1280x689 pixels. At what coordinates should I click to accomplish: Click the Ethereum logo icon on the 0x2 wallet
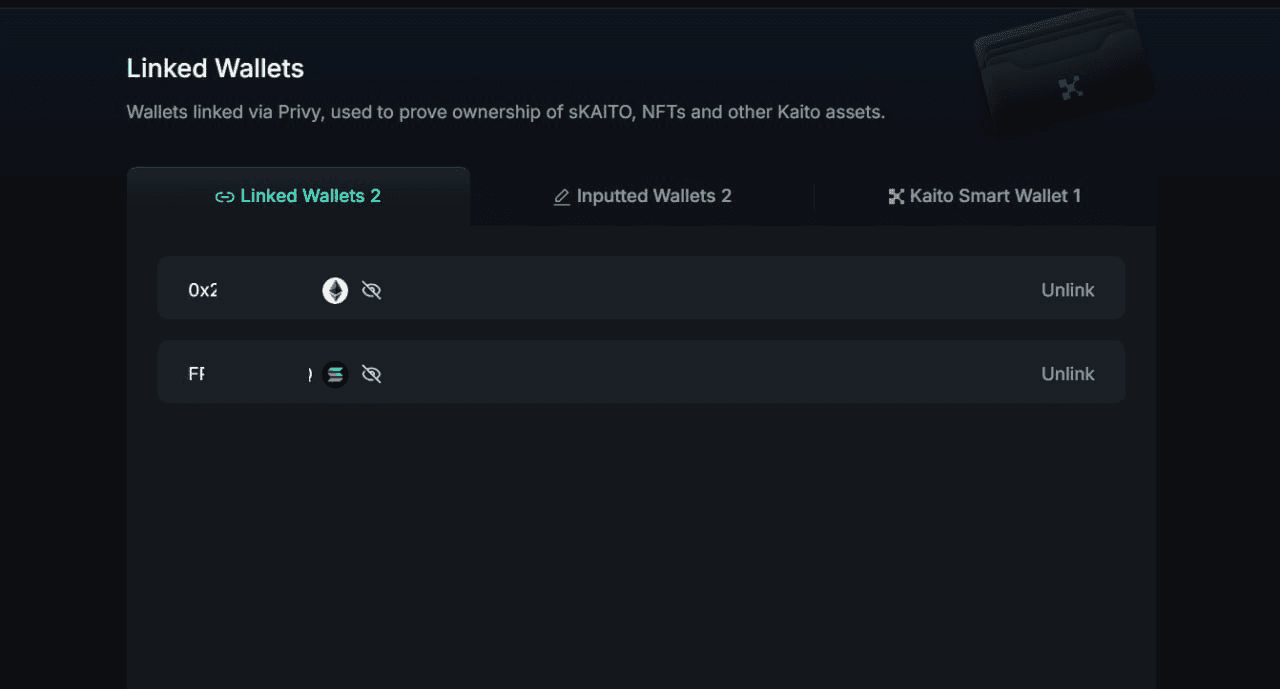pyautogui.click(x=335, y=290)
